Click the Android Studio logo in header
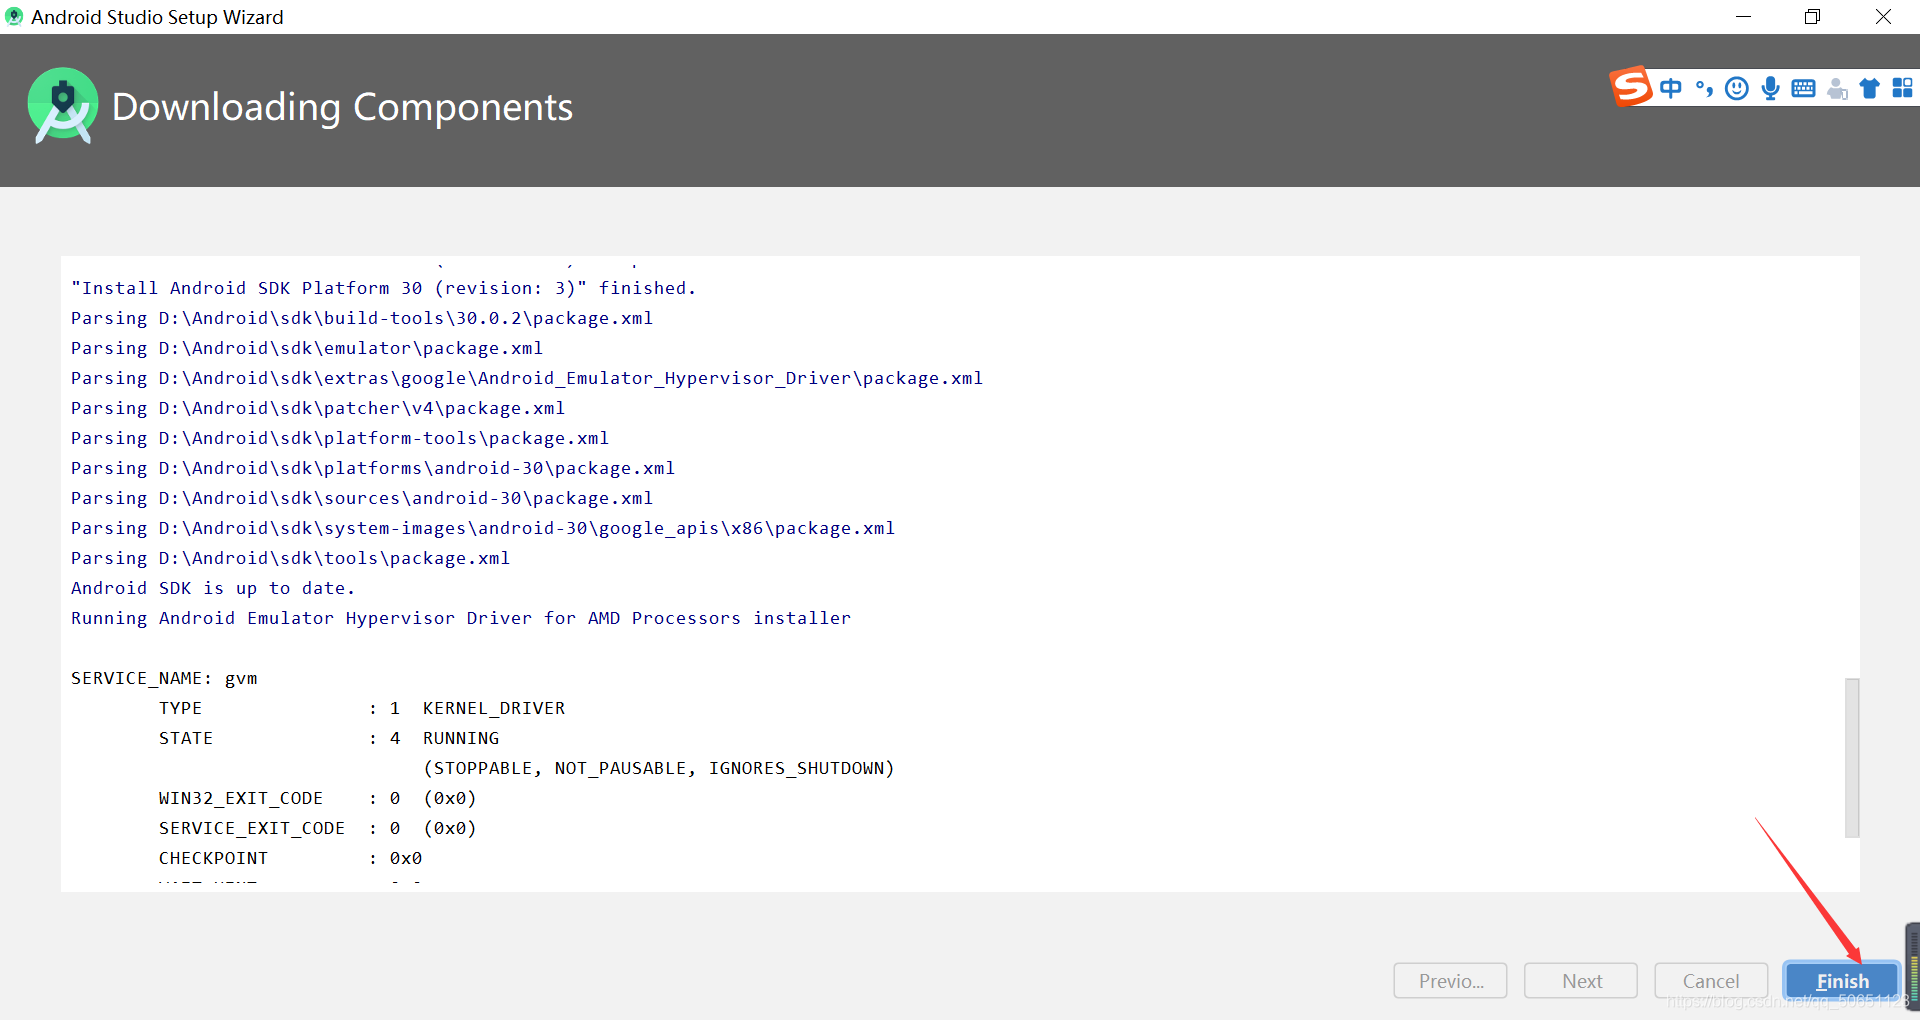This screenshot has height=1020, width=1920. [63, 106]
